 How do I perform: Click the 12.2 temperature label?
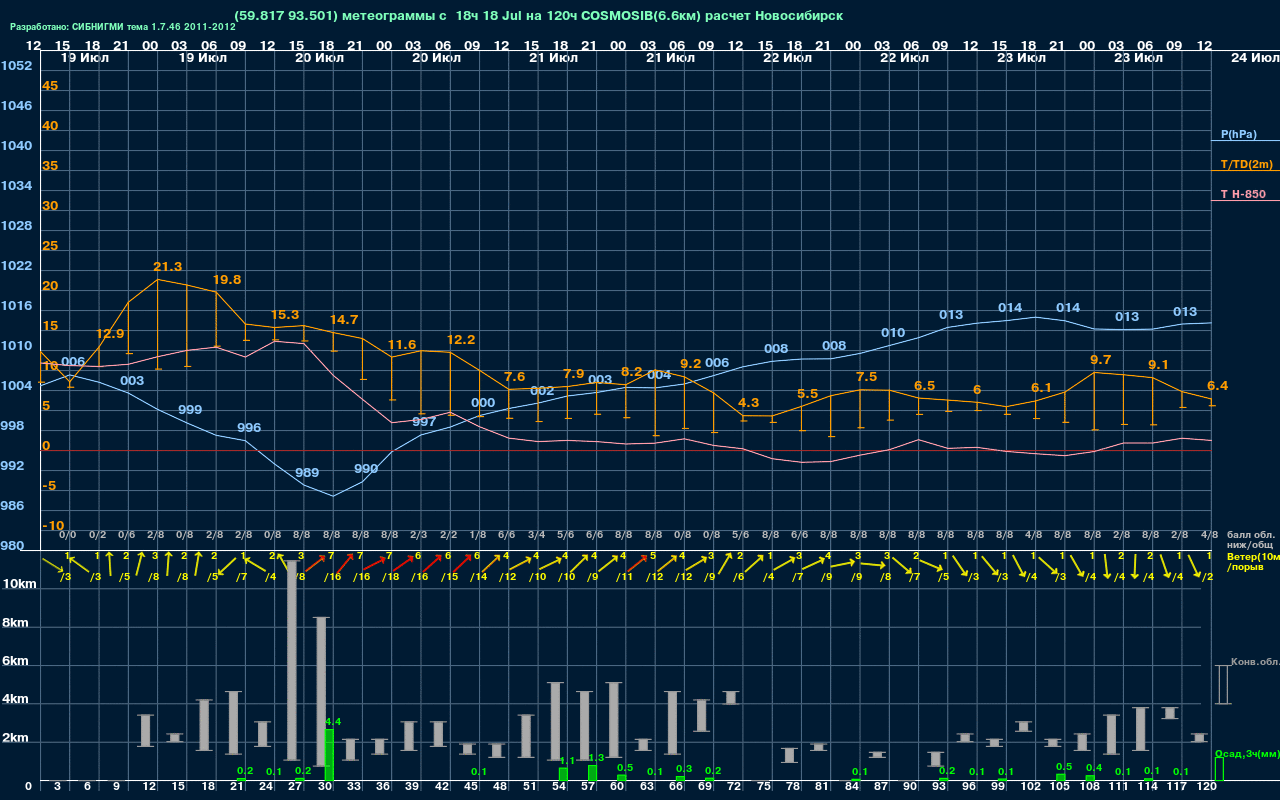coord(461,340)
